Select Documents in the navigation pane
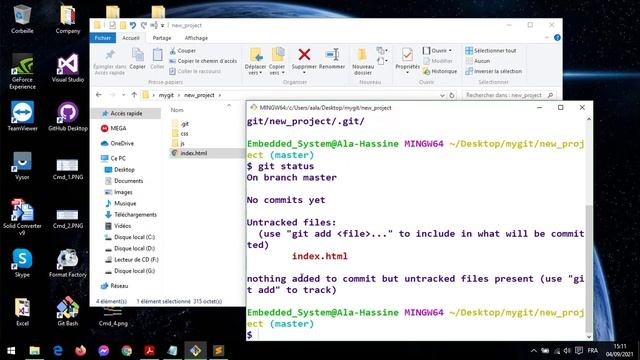The image size is (640, 360). [128, 181]
